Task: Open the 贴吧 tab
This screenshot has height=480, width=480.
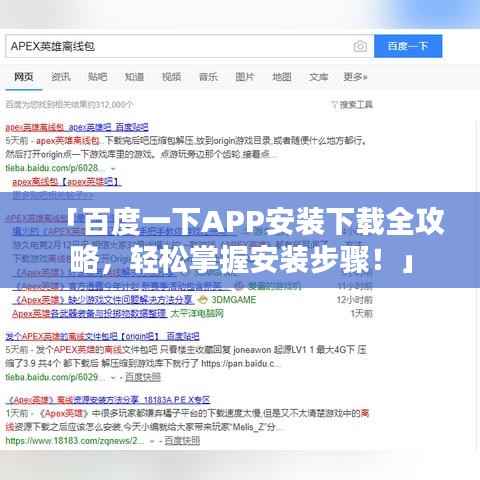Action: tap(97, 77)
